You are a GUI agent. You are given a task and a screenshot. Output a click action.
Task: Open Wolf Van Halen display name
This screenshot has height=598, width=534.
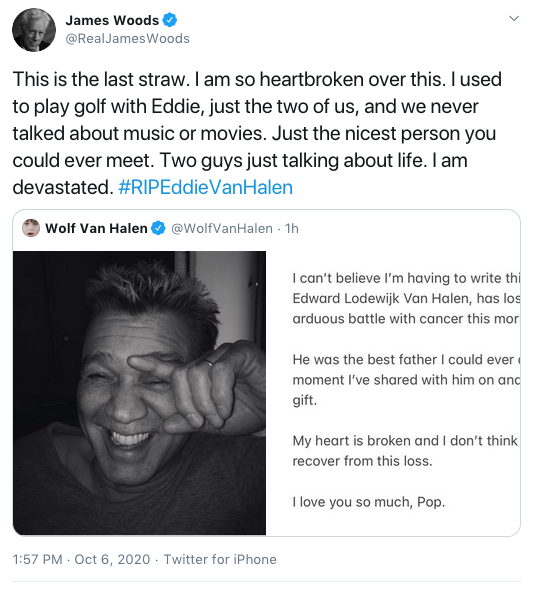coord(96,228)
